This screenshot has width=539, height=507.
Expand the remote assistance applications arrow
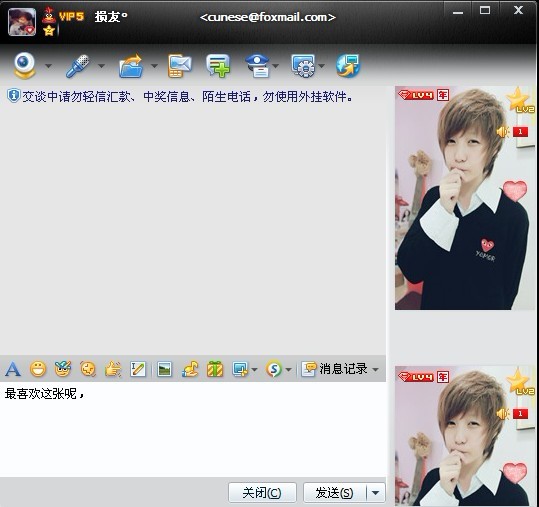321,66
